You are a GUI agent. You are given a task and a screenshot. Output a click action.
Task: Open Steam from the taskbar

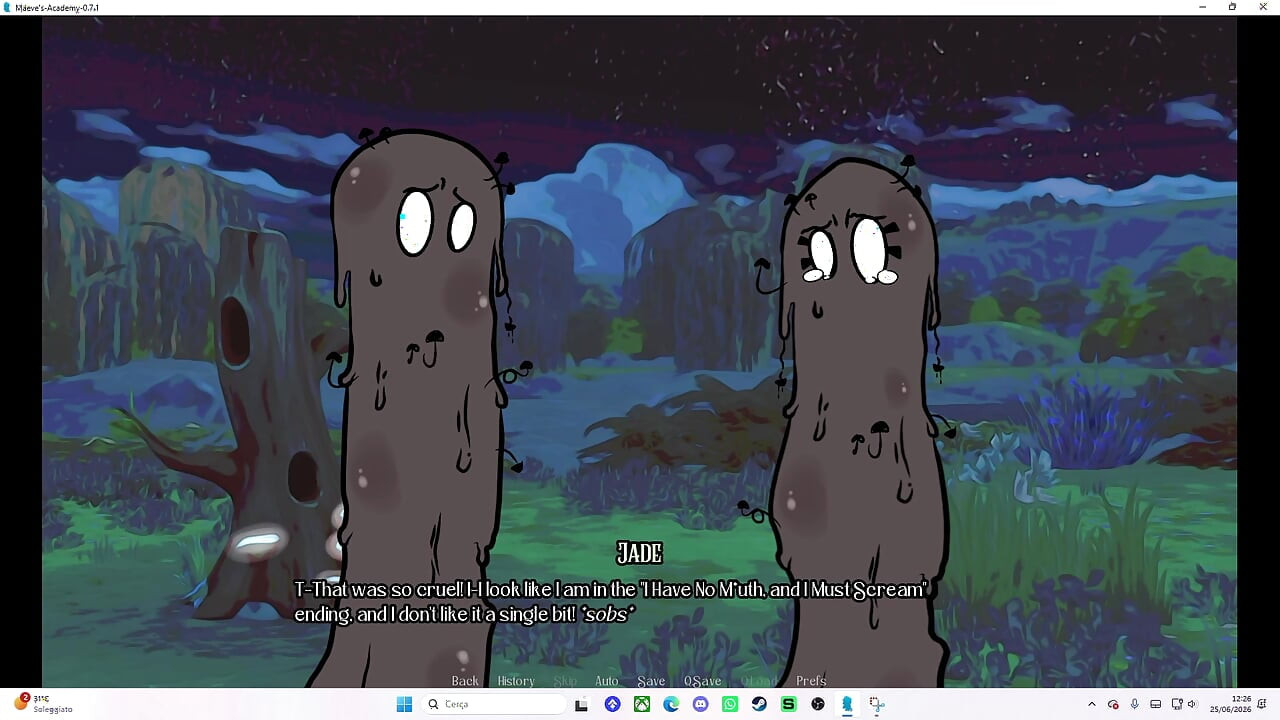pyautogui.click(x=759, y=704)
